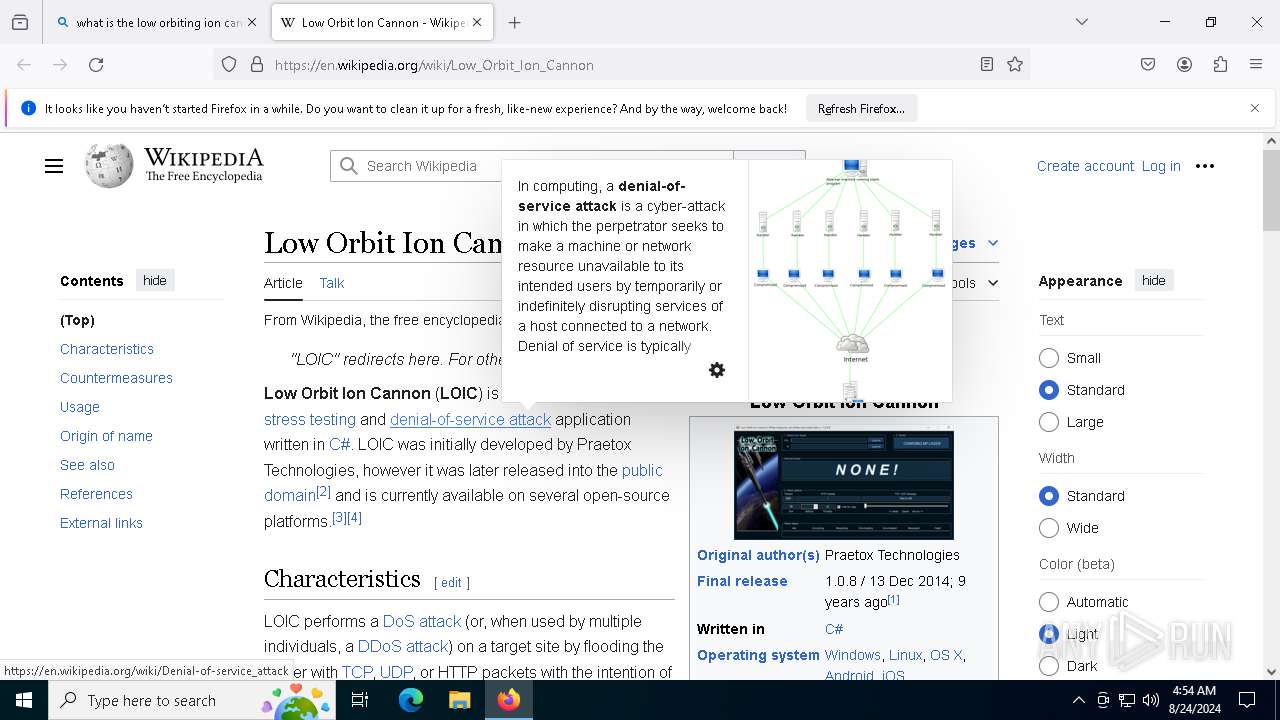Click the browser Forward arrow
The image size is (1280, 720).
point(60,65)
